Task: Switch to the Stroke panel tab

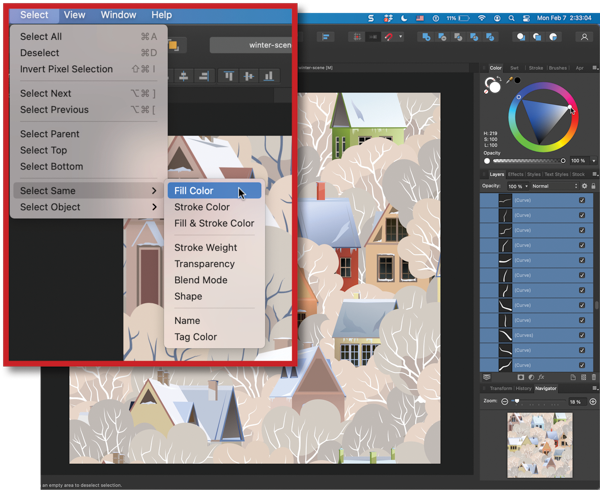Action: click(536, 68)
